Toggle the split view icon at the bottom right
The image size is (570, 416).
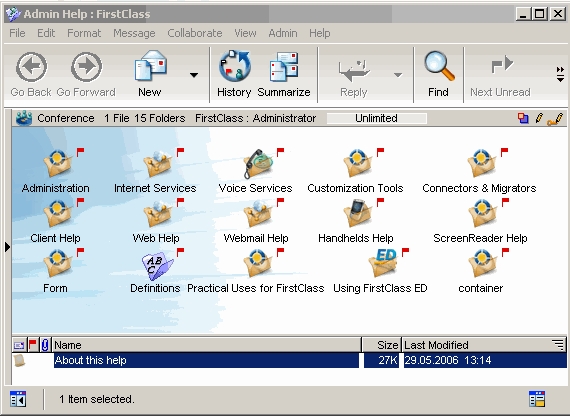[537, 399]
